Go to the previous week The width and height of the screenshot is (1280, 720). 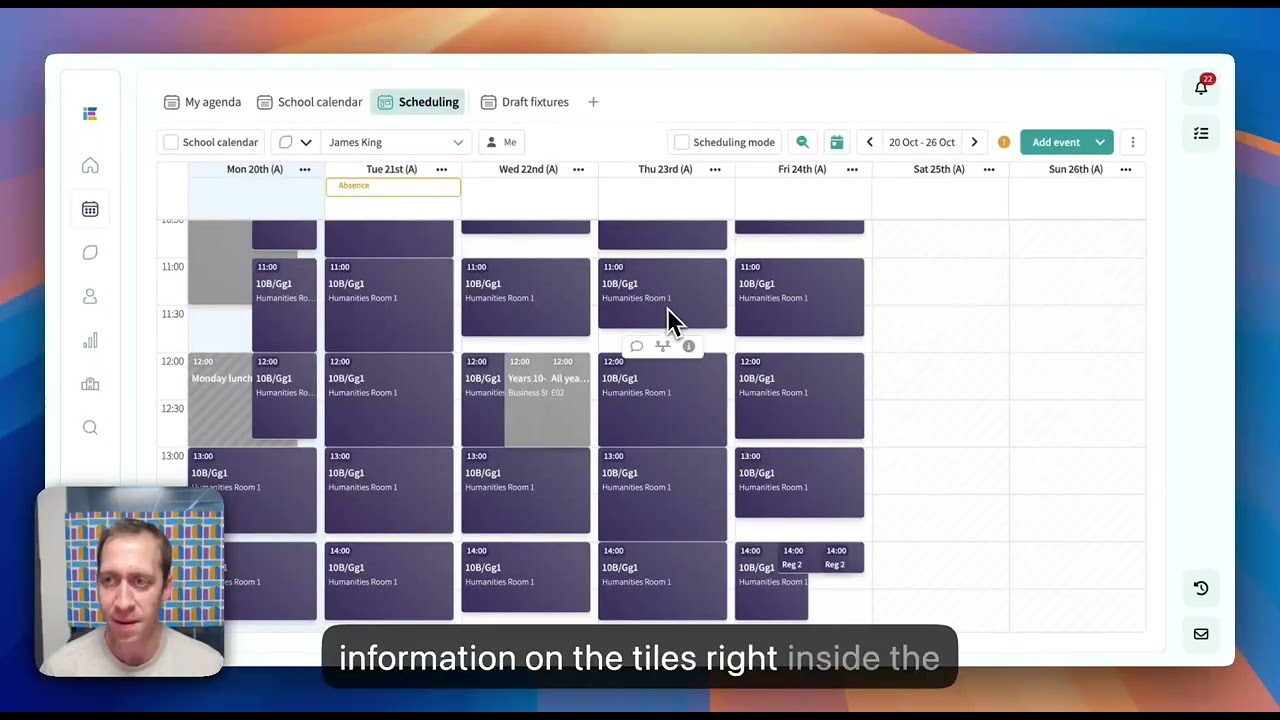(x=869, y=142)
